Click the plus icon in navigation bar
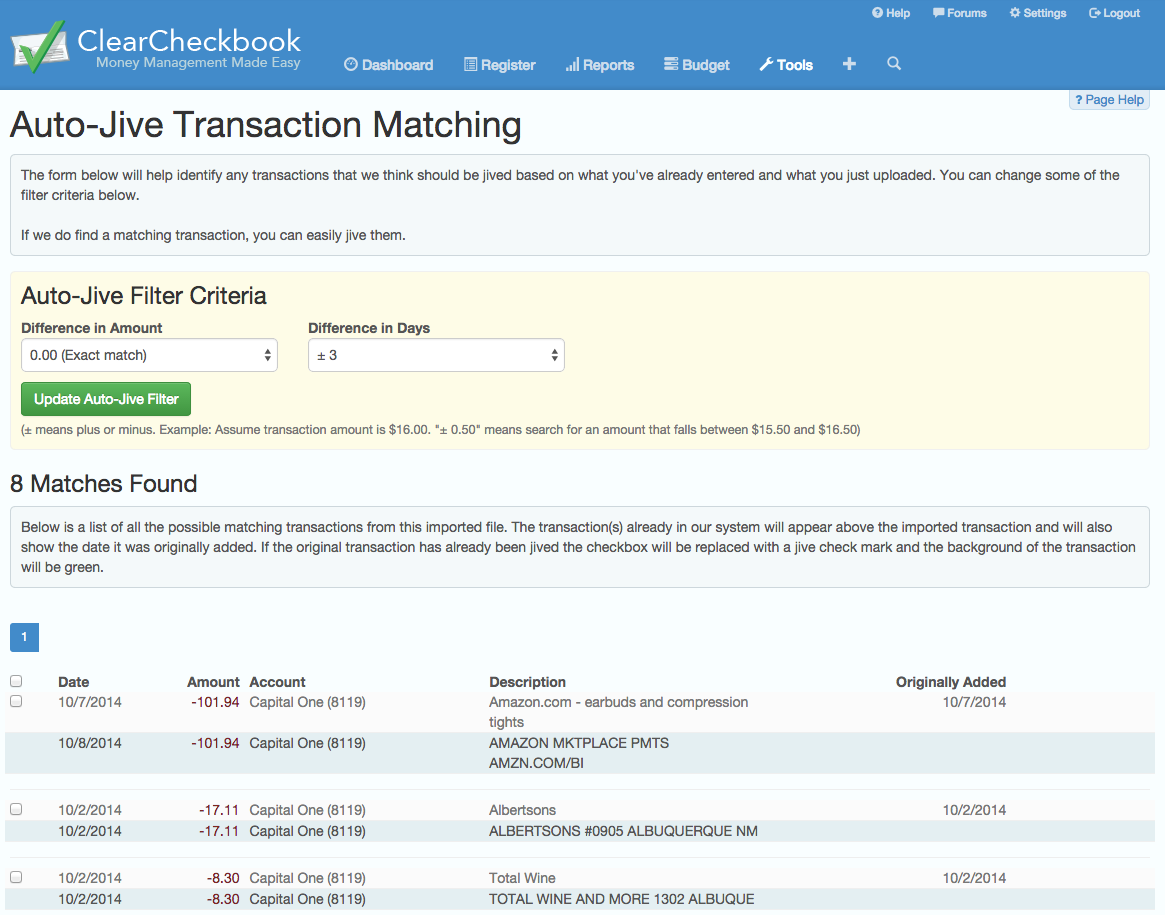The width and height of the screenshot is (1165, 915). click(x=849, y=64)
